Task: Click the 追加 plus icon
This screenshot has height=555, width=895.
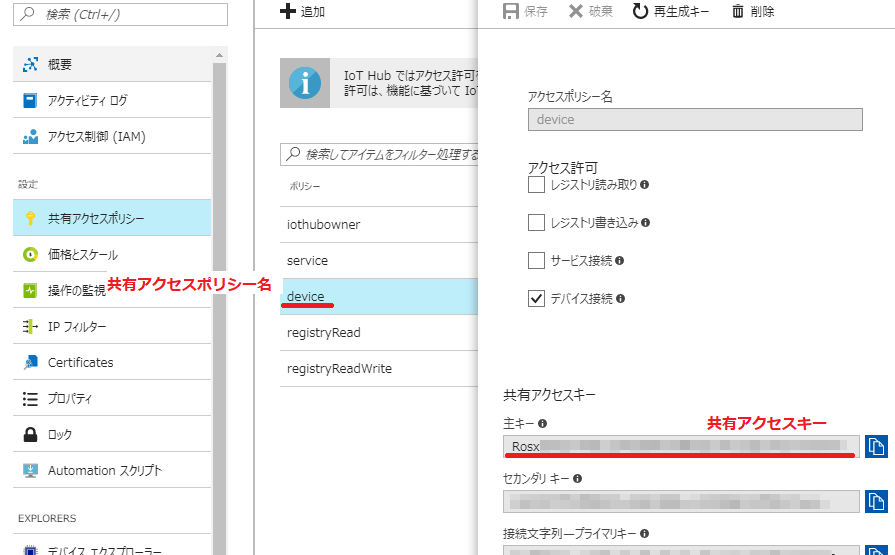Action: pos(288,11)
